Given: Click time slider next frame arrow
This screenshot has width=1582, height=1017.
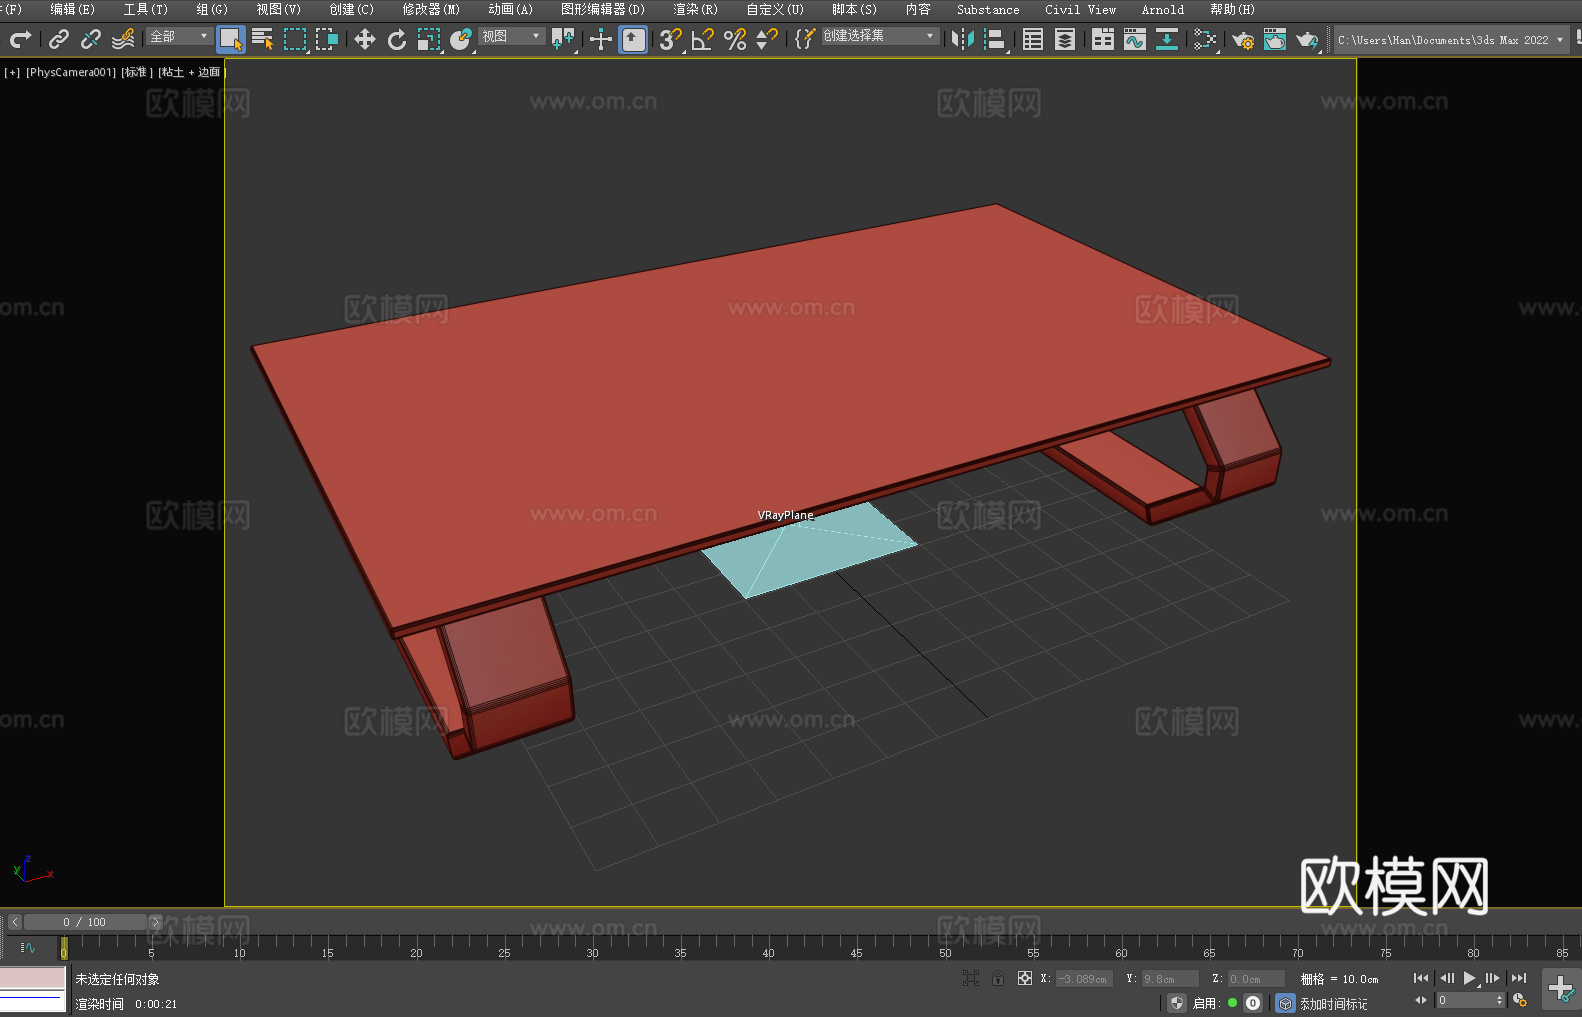Looking at the screenshot, I should click(155, 922).
